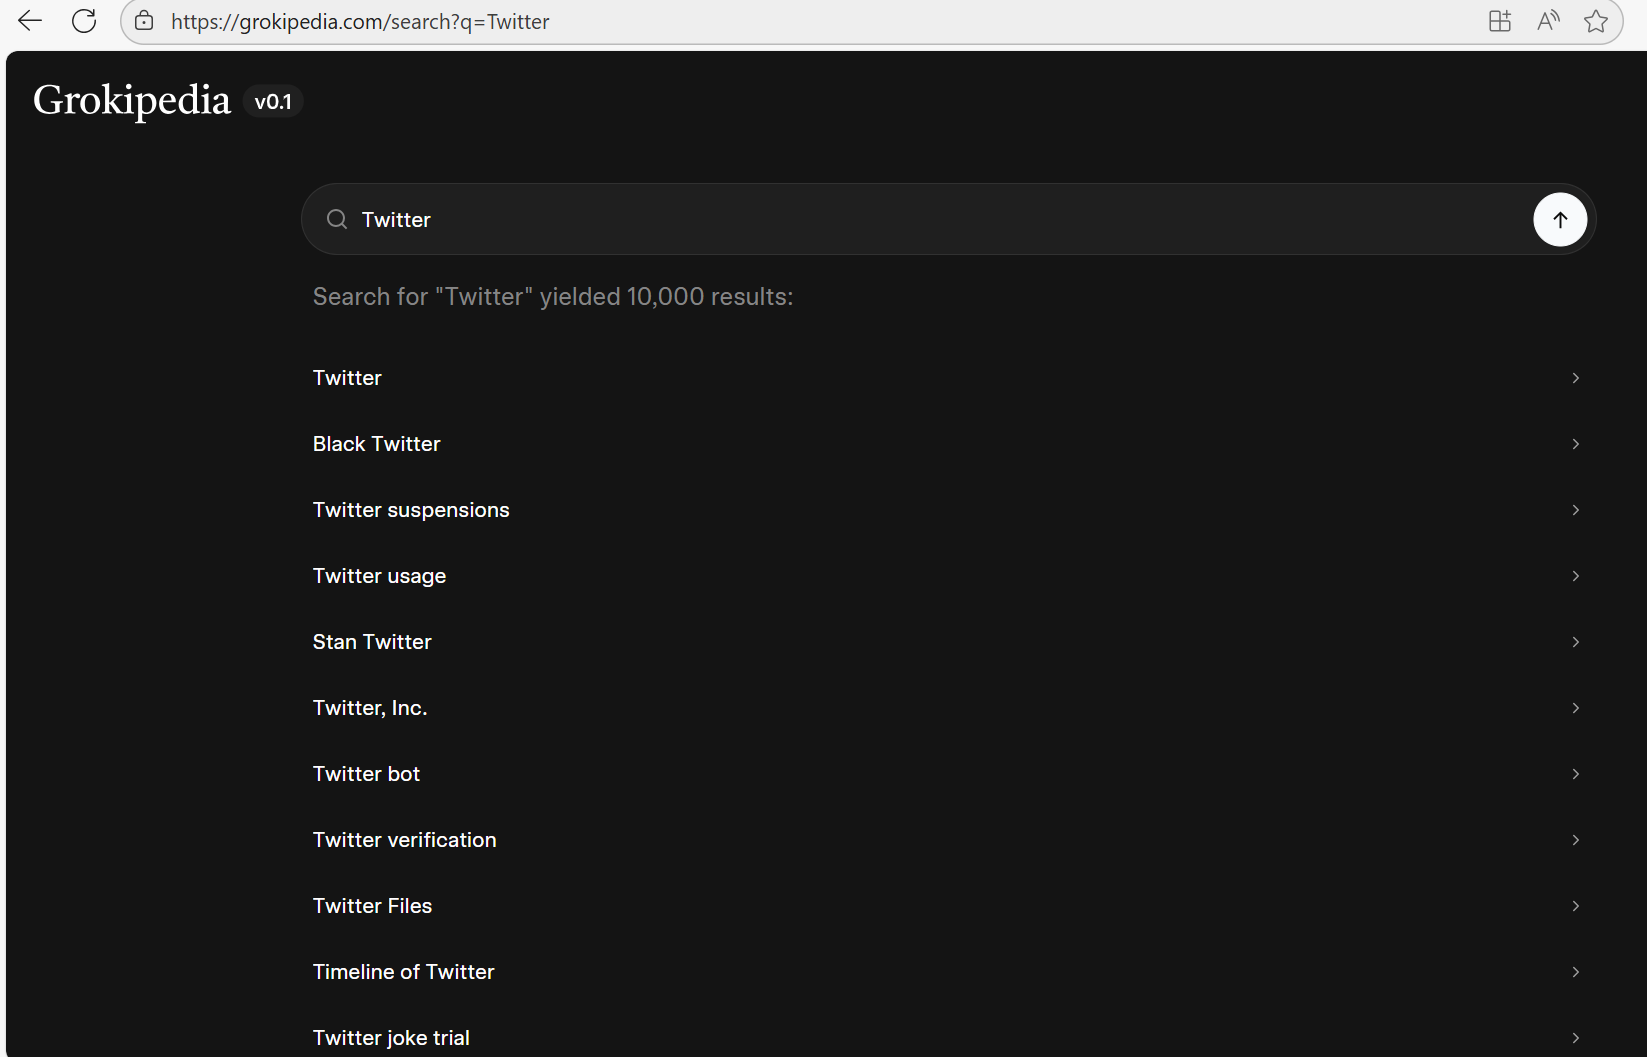Submit search with the up-arrow button
1647x1057 pixels.
(x=1559, y=220)
